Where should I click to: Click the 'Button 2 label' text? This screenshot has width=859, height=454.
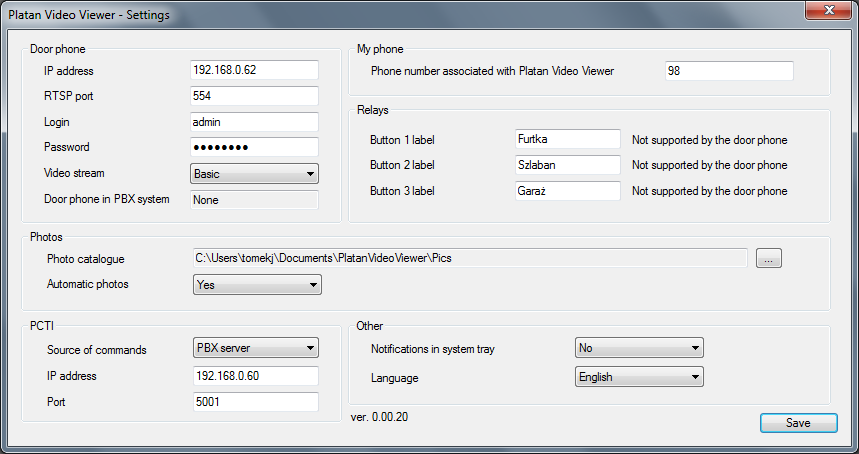click(x=402, y=165)
